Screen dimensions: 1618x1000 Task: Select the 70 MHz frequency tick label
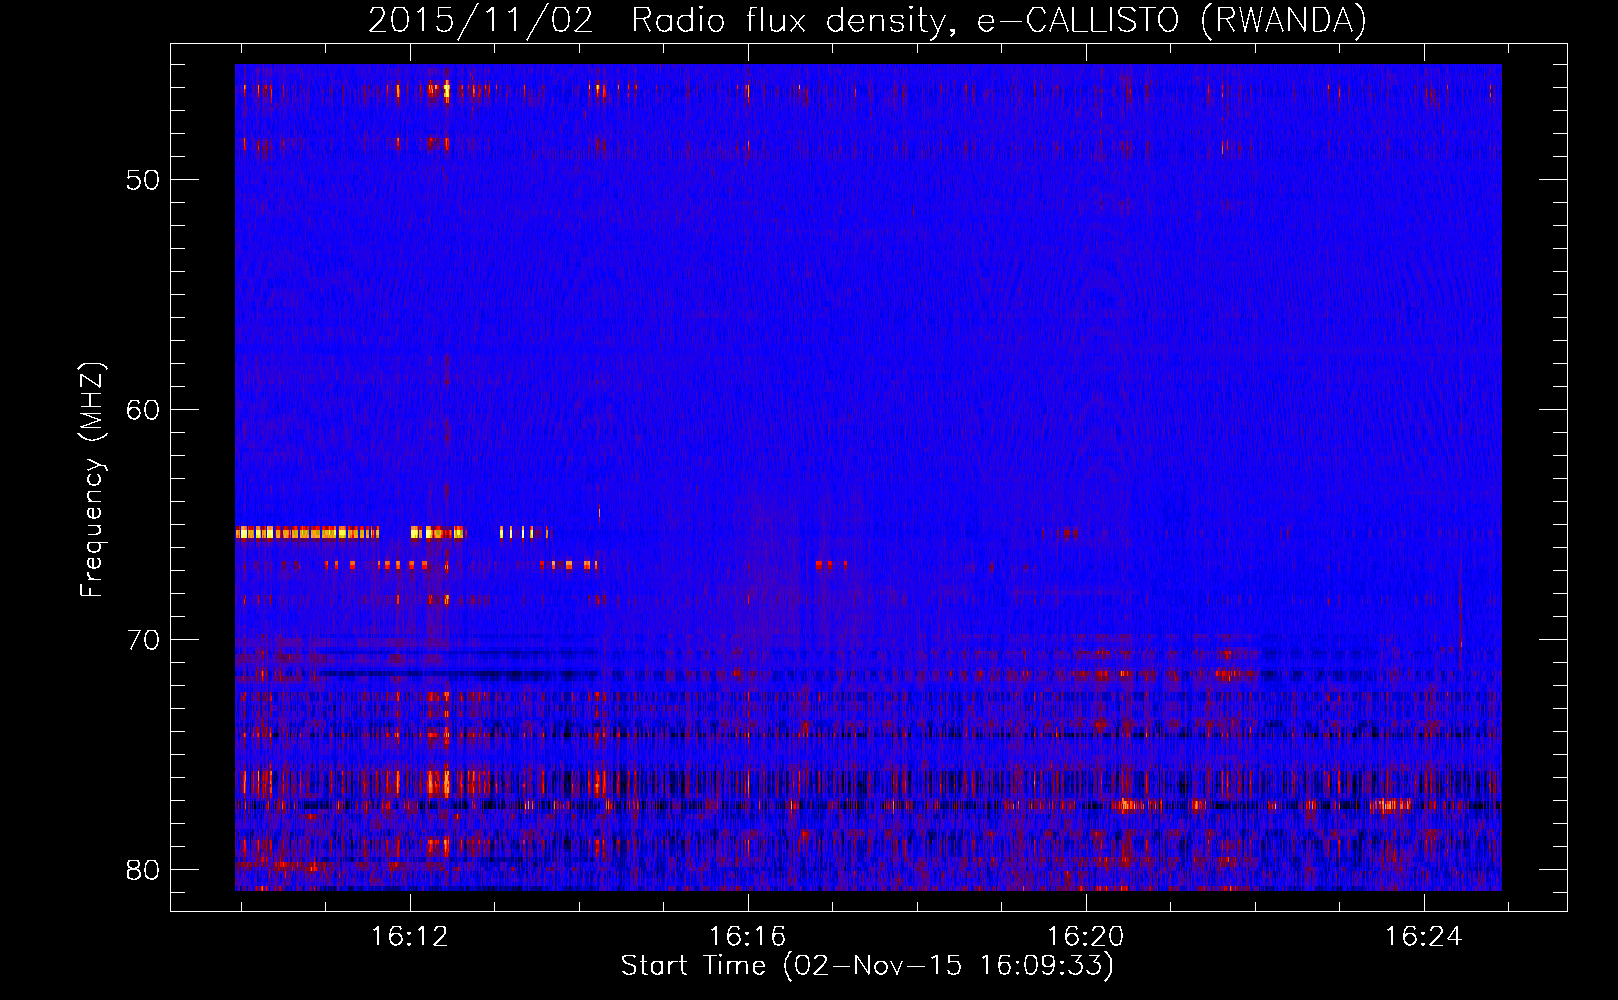coord(143,640)
